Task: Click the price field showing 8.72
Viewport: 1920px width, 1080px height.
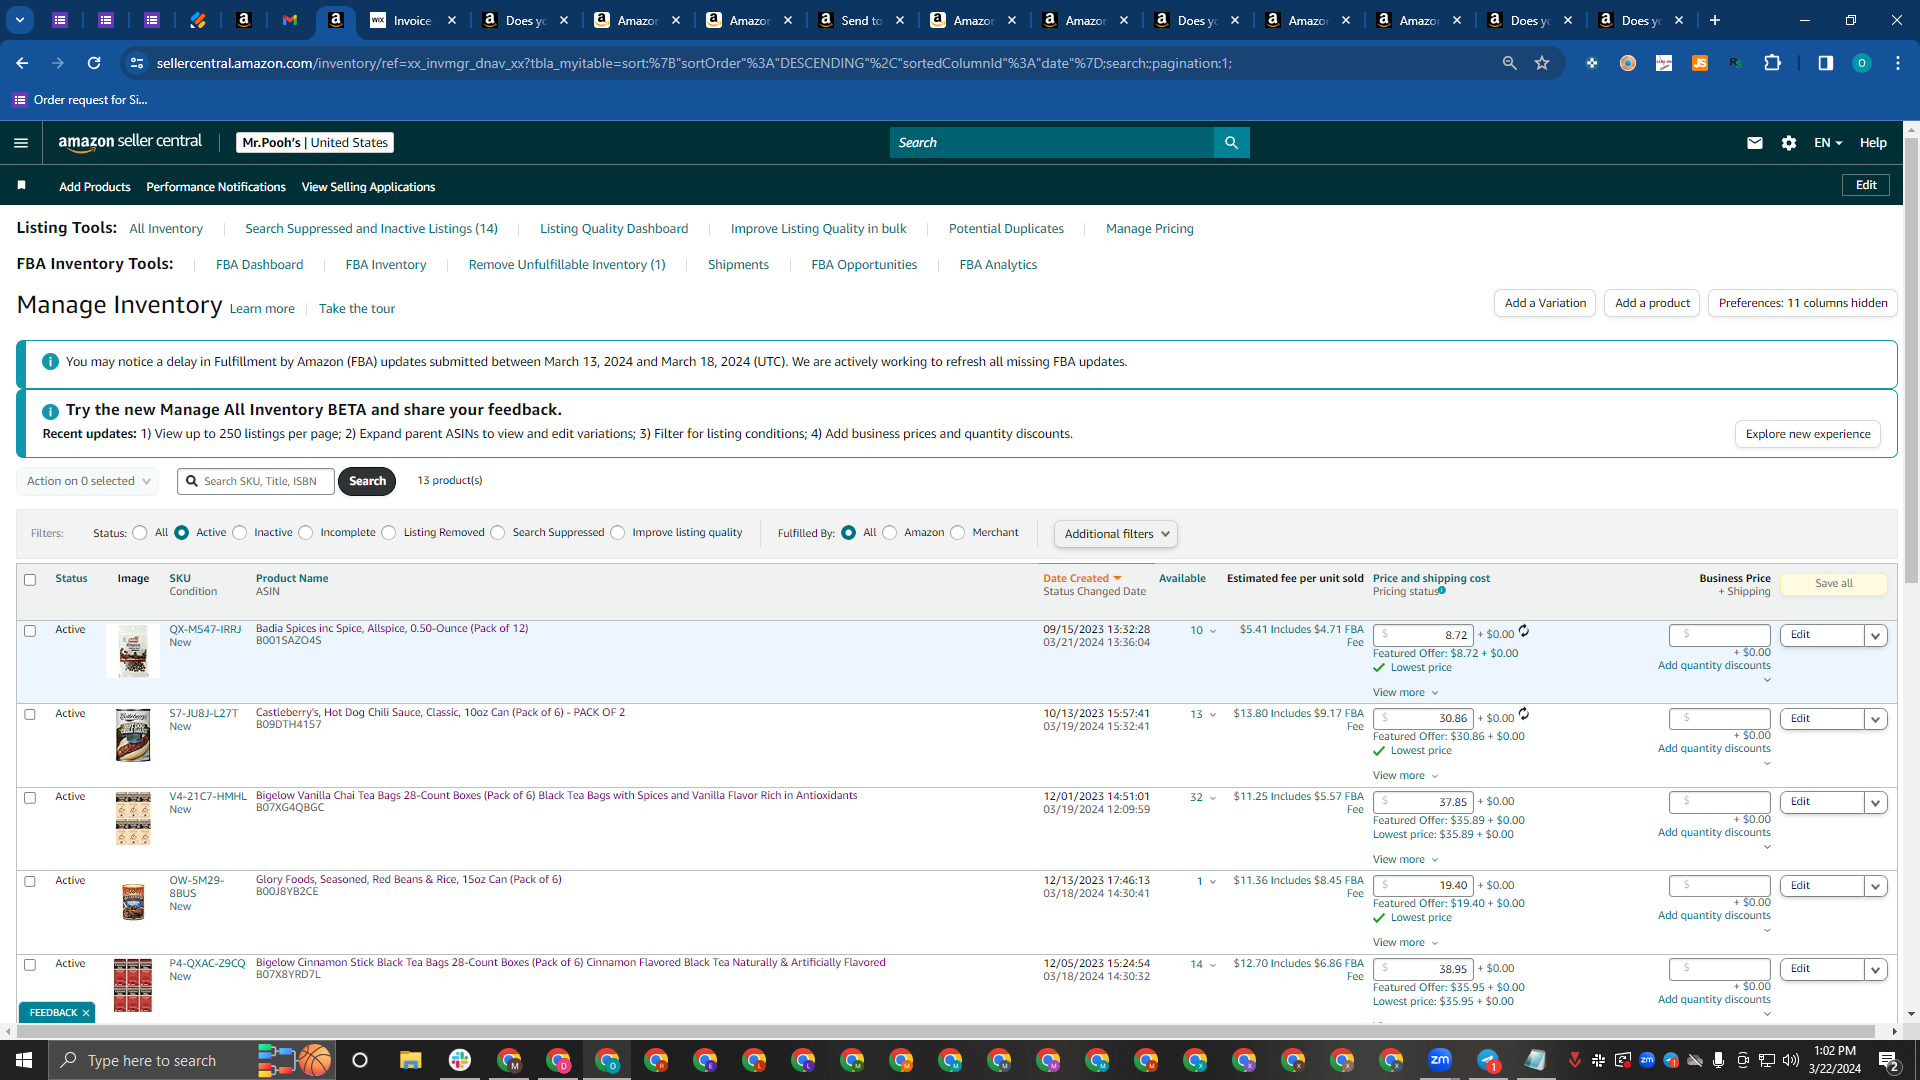Action: point(1423,635)
